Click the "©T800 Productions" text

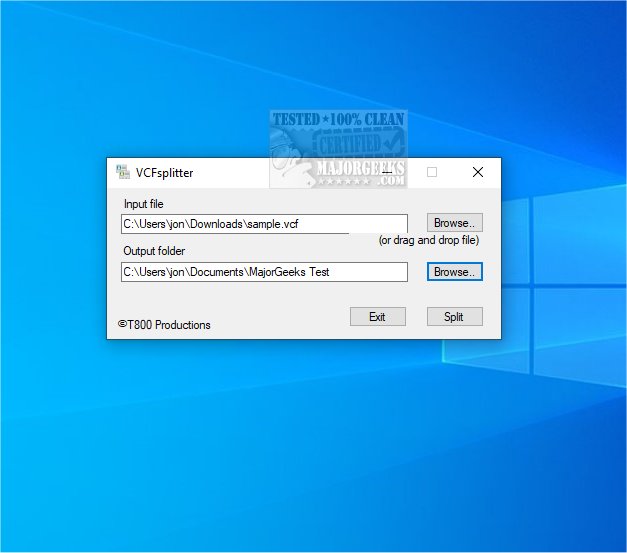[164, 325]
